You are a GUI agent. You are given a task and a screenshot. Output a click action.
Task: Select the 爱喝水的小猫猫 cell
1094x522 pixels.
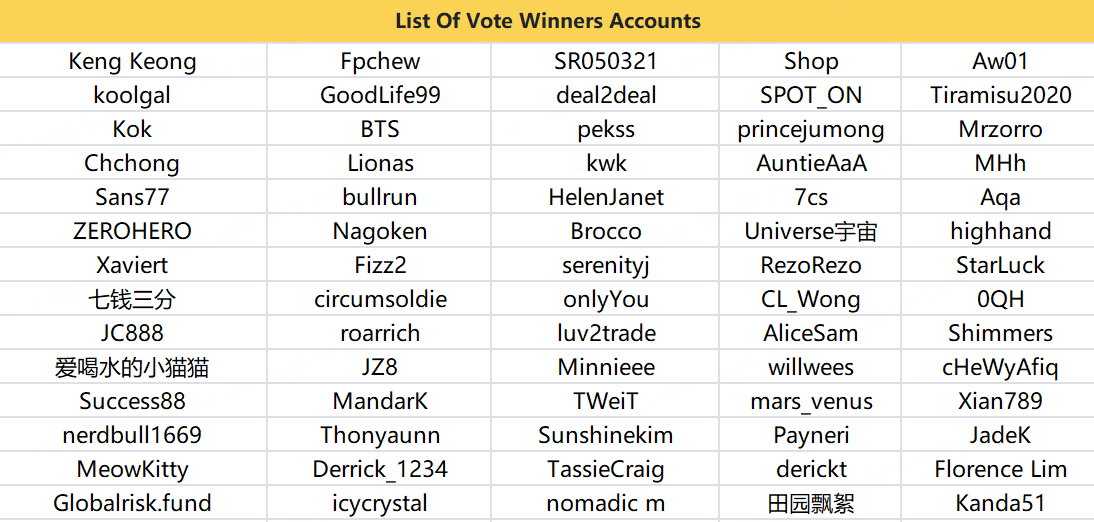tap(133, 367)
